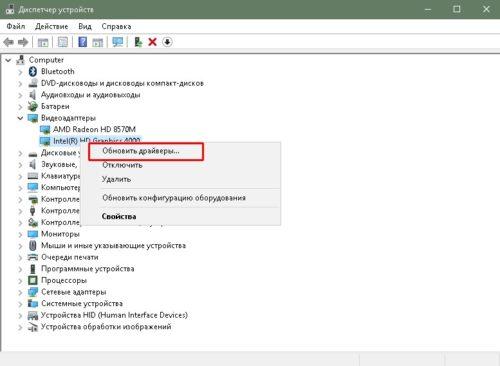Open the Properties sheet toolbar icon
The width and height of the screenshot is (500, 366).
click(x=63, y=42)
